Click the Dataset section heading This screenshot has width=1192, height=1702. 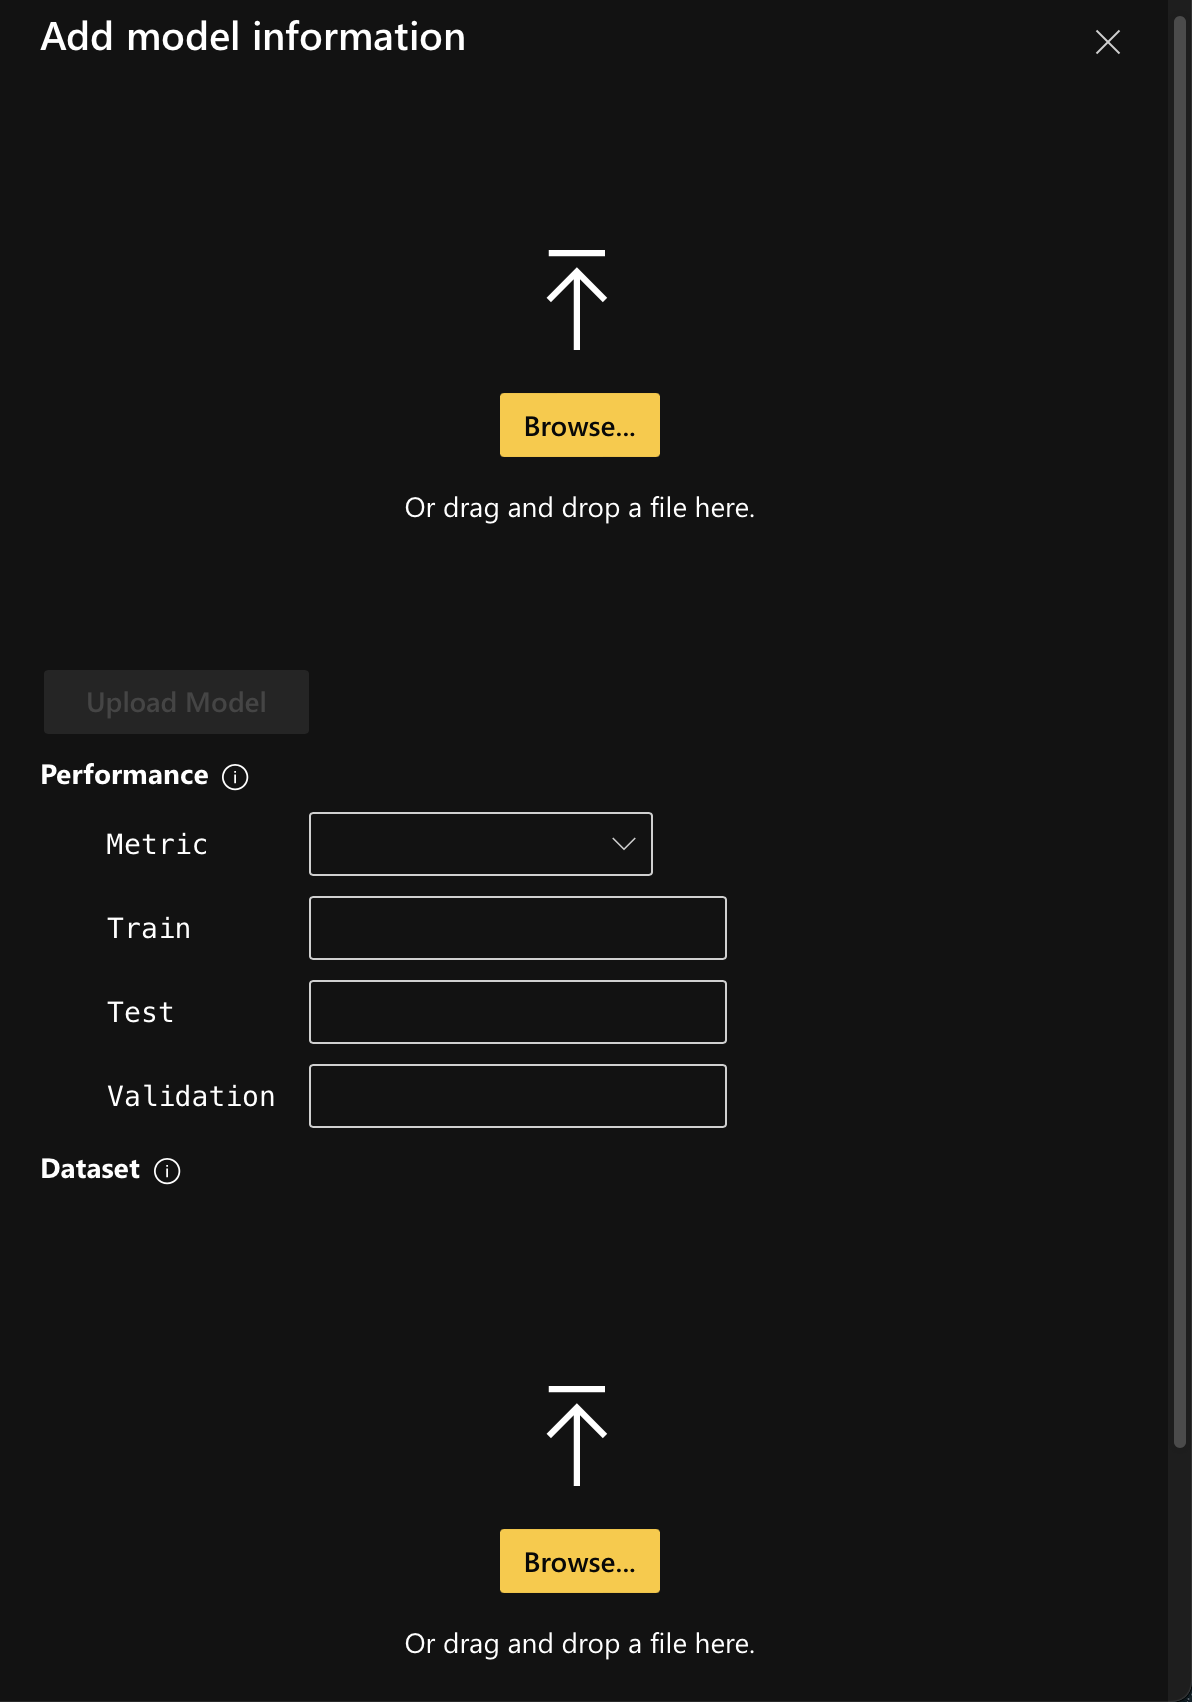coord(90,1169)
